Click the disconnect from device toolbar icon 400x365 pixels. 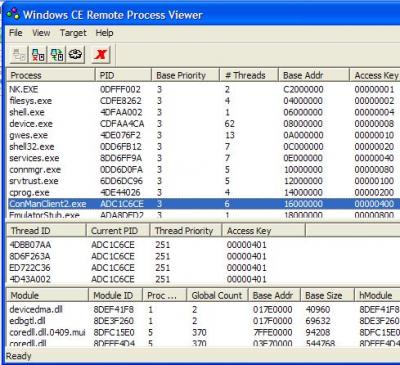click(38, 55)
